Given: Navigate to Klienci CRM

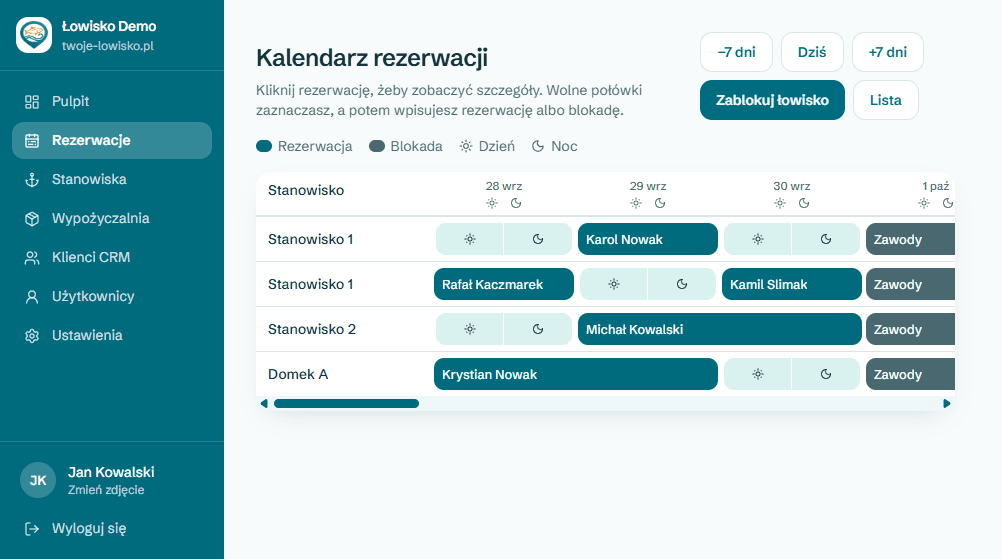Looking at the screenshot, I should pyautogui.click(x=112, y=257).
